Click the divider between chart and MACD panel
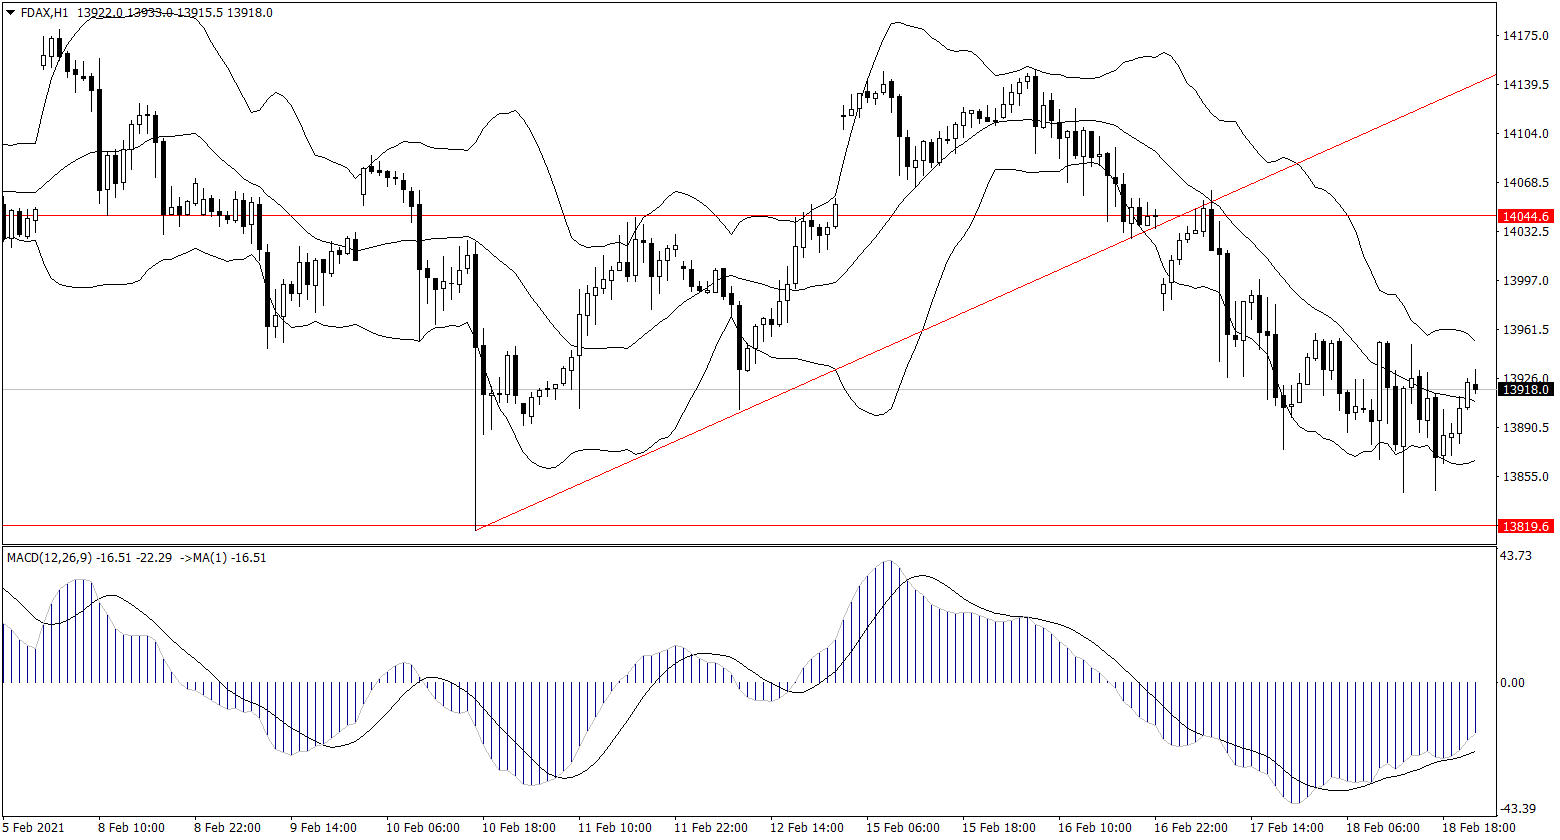The width and height of the screenshot is (1560, 840). [750, 545]
